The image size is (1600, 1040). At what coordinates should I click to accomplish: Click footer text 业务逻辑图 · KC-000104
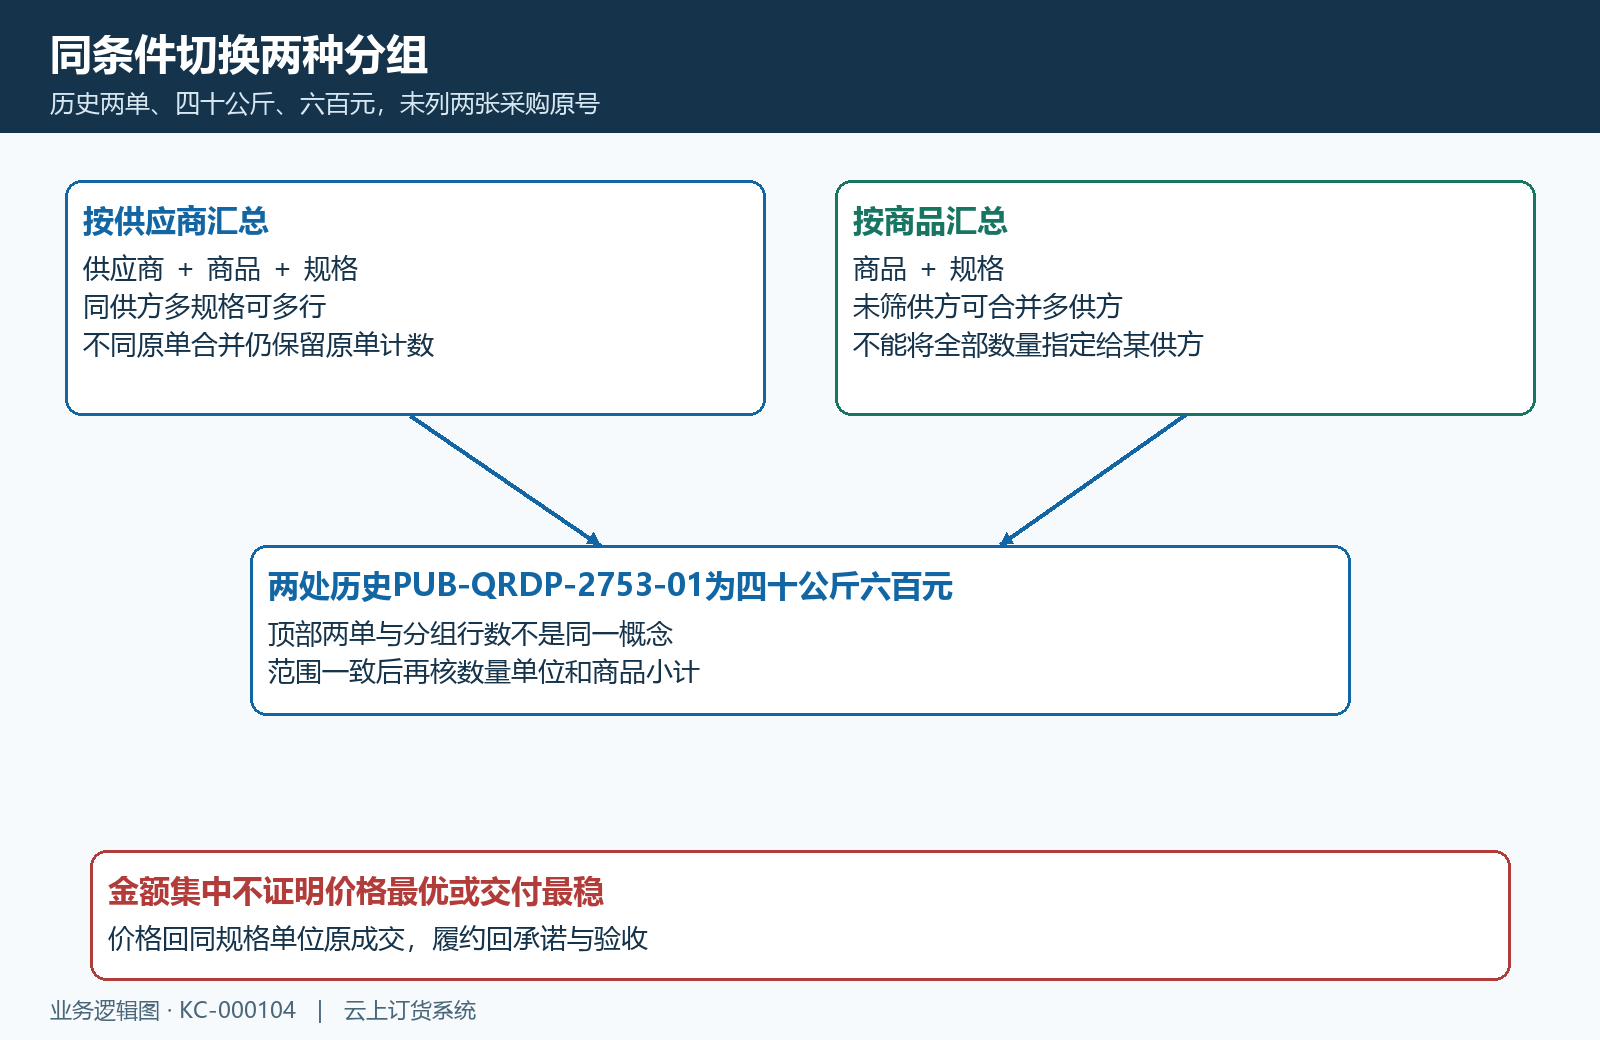click(x=173, y=1011)
